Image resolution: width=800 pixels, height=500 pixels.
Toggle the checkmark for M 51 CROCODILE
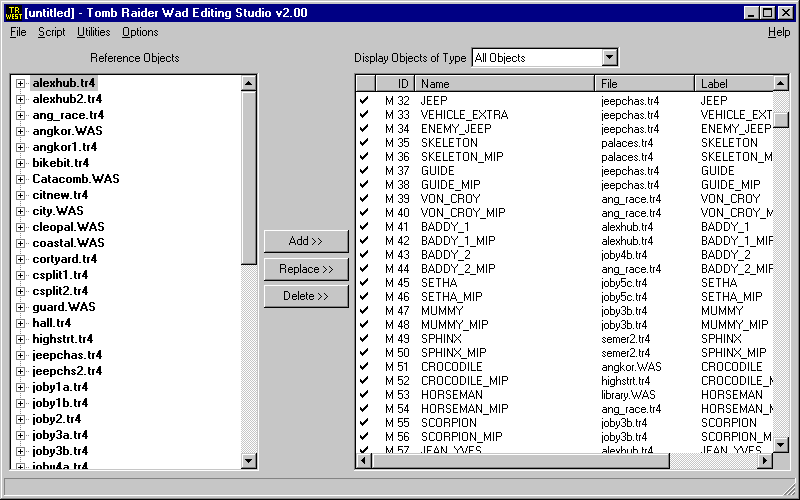[x=364, y=366]
